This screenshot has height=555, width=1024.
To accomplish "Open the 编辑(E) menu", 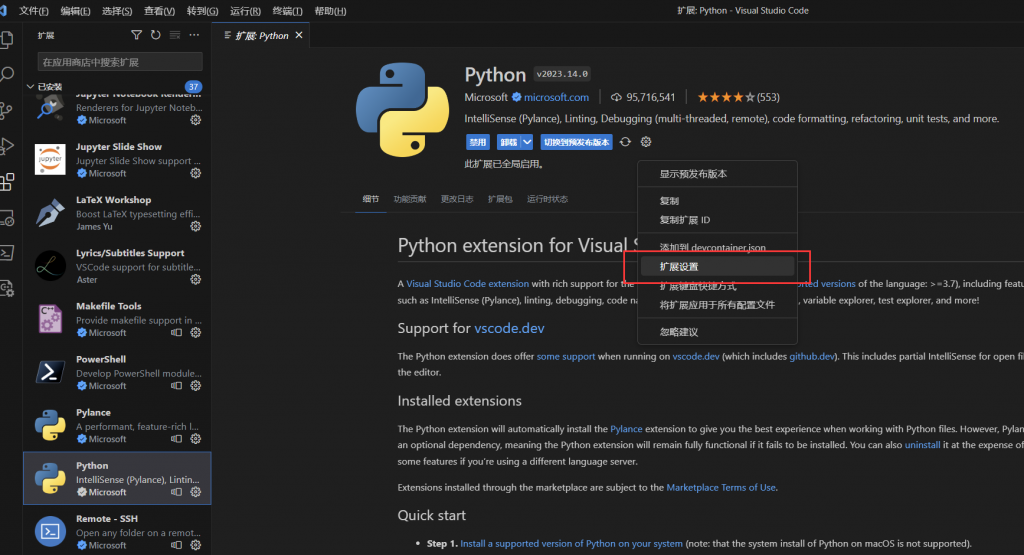I will pos(75,11).
